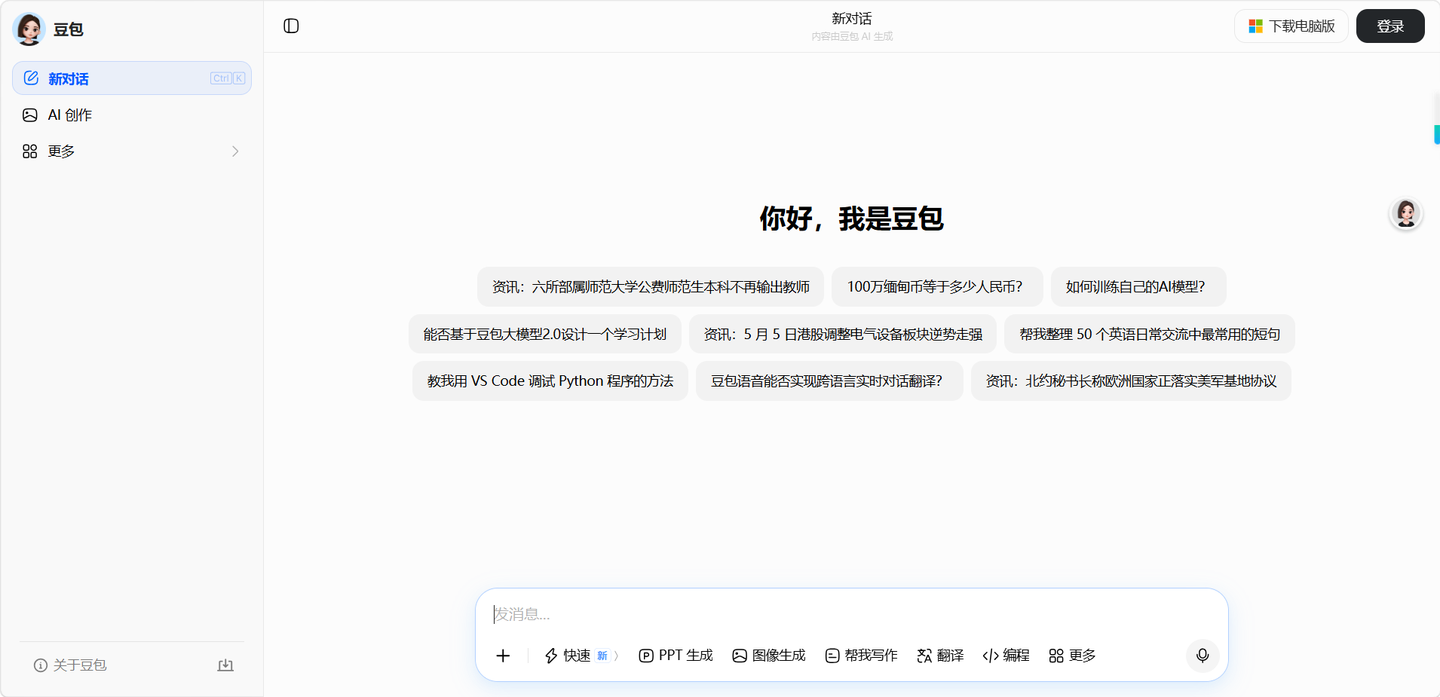Viewport: 1440px width, 697px height.
Task: Select the 翻译 tool
Action: (941, 656)
